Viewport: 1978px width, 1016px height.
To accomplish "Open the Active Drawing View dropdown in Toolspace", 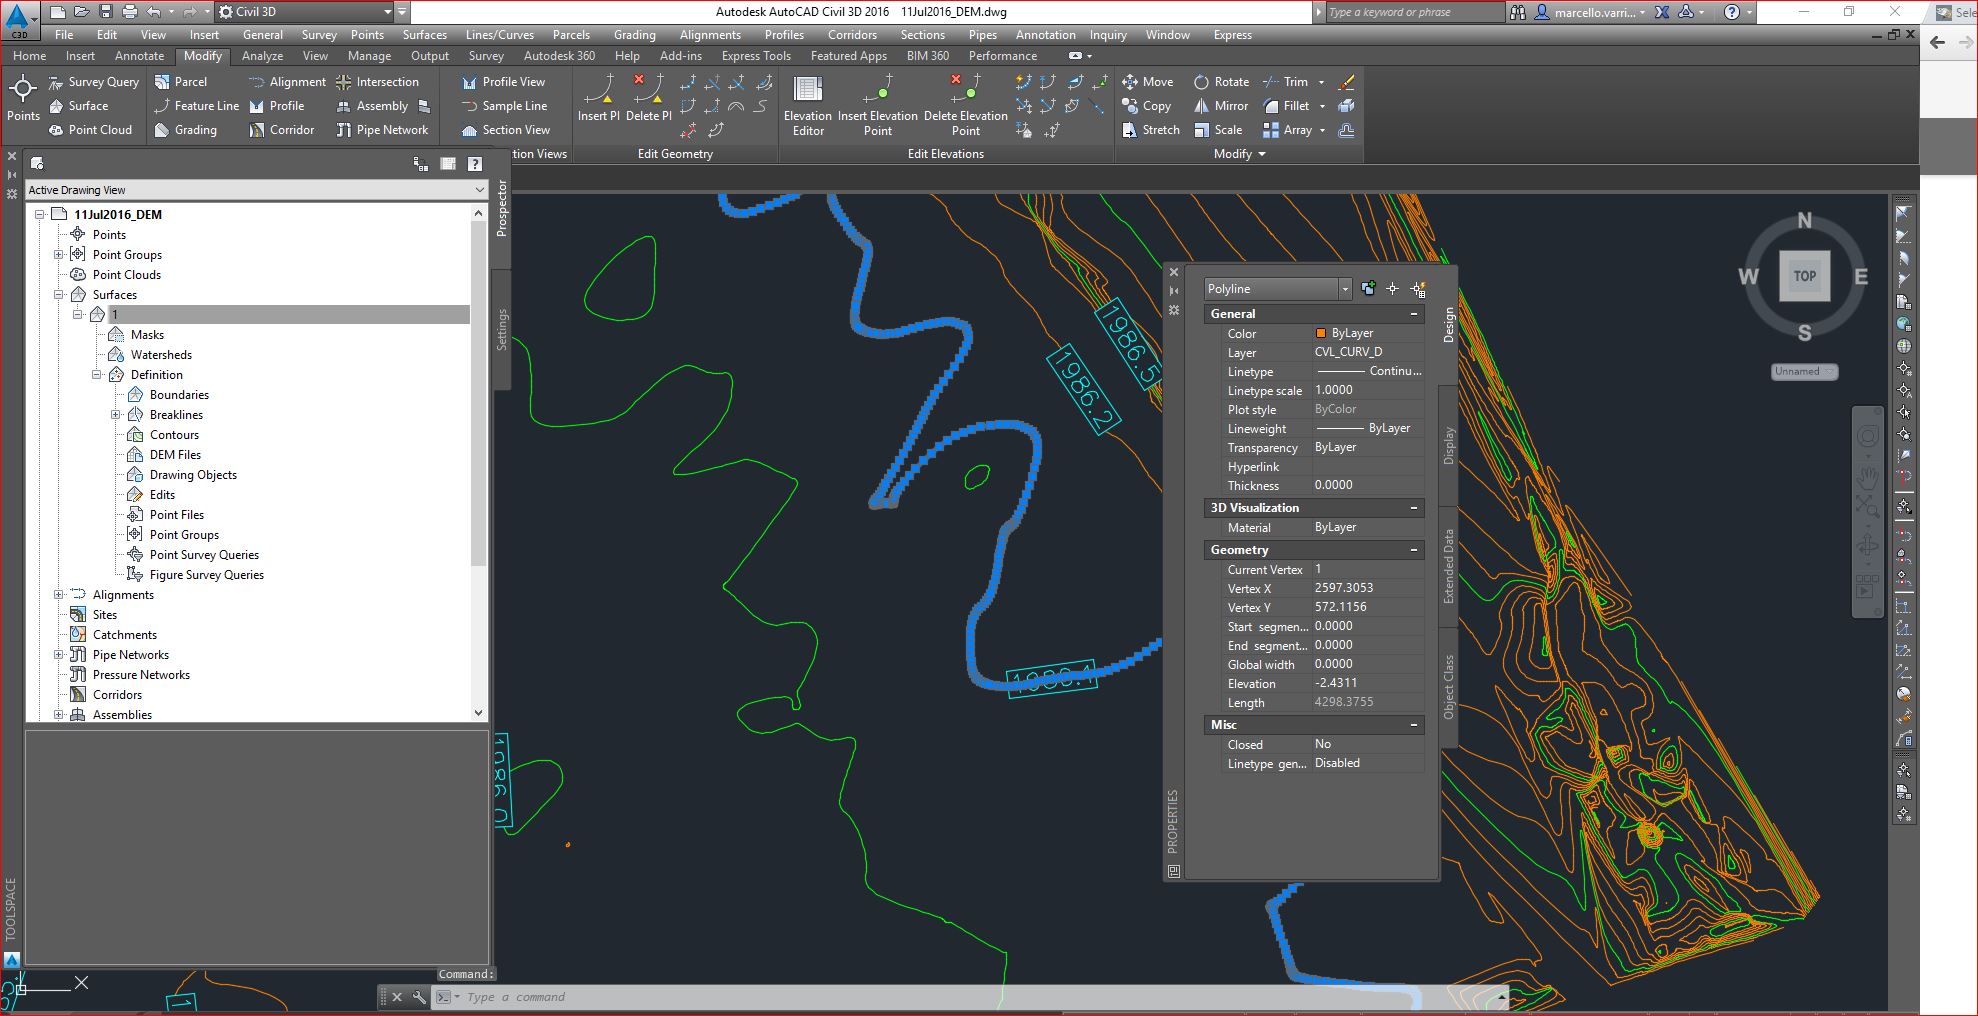I will [x=481, y=190].
